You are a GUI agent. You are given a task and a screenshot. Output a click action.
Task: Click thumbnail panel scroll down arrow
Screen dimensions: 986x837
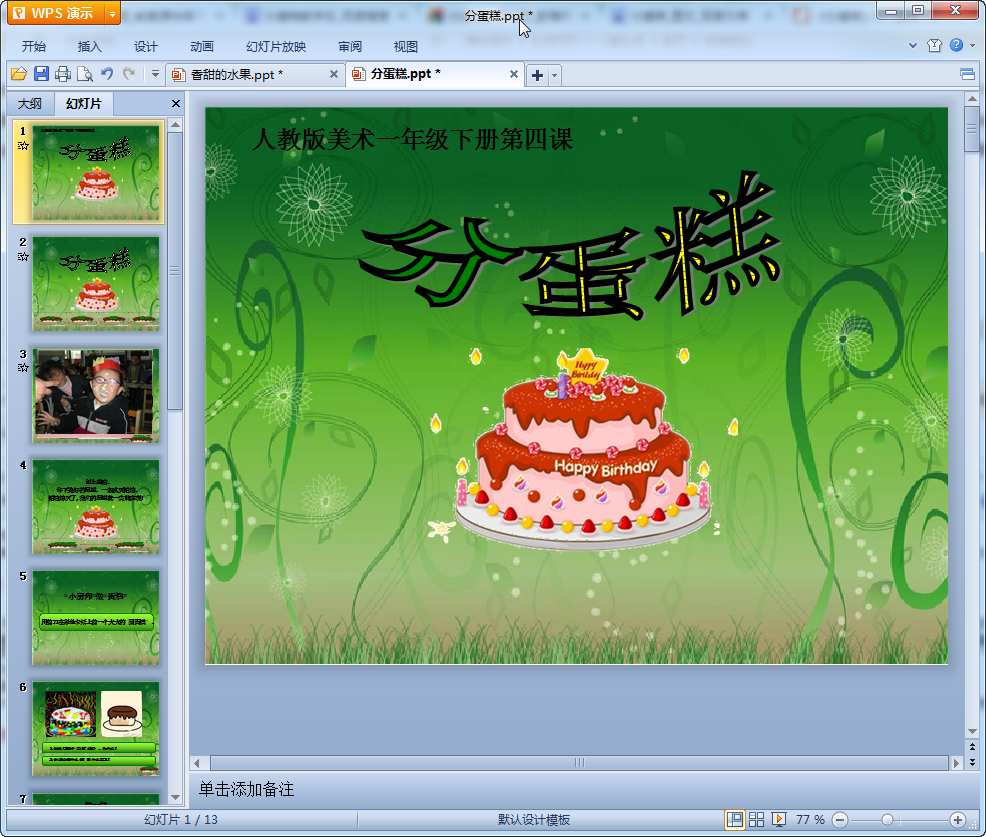175,797
